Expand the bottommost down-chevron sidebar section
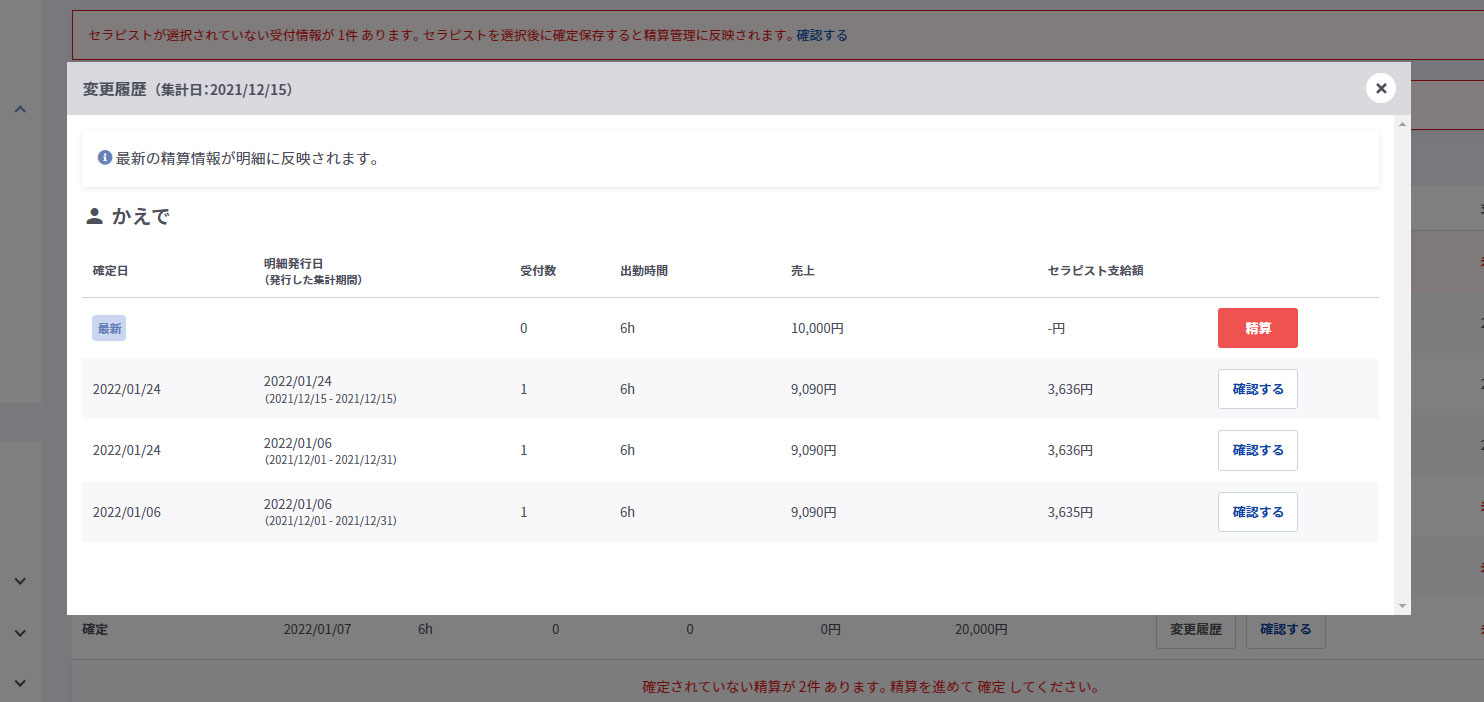This screenshot has height=702, width=1484. pyautogui.click(x=20, y=683)
